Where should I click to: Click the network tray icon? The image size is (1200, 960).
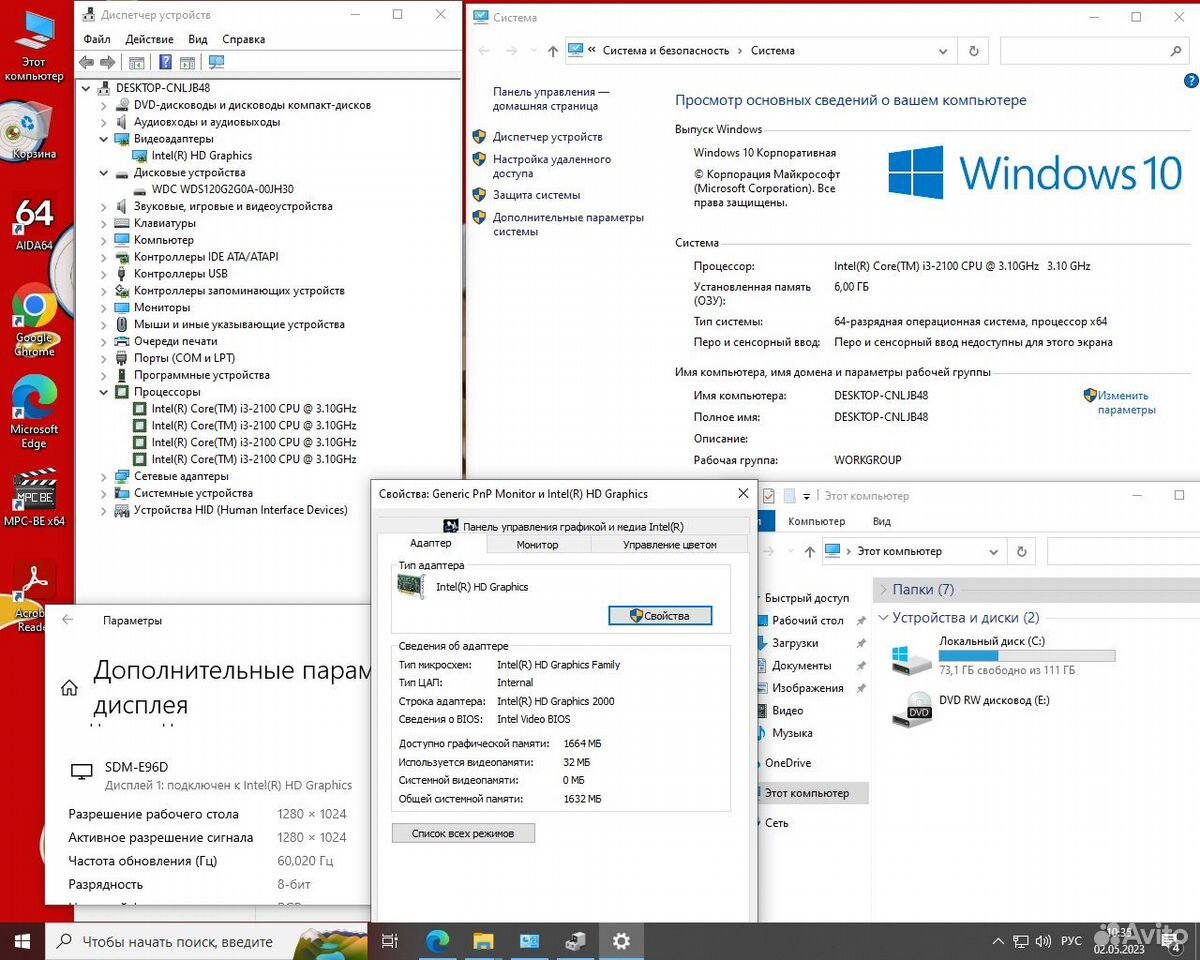click(1020, 941)
